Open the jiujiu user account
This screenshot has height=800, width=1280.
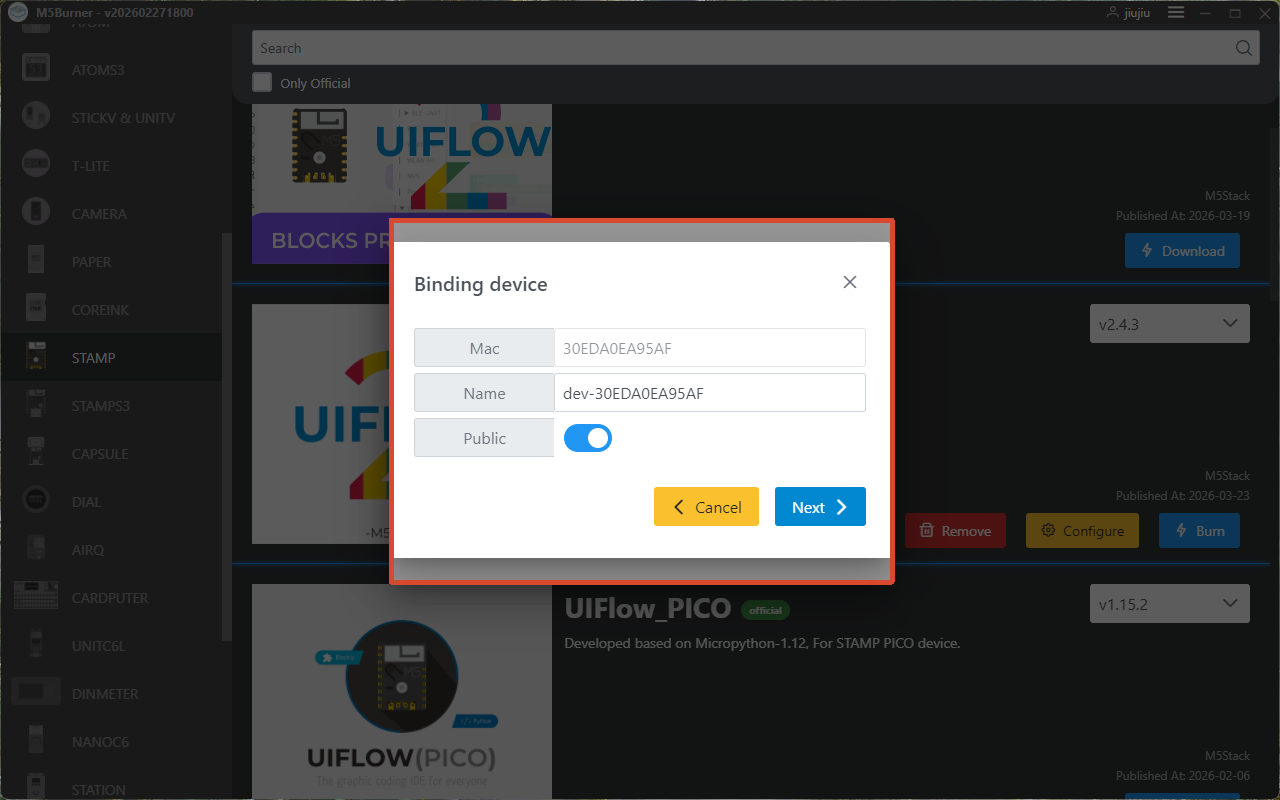1130,13
